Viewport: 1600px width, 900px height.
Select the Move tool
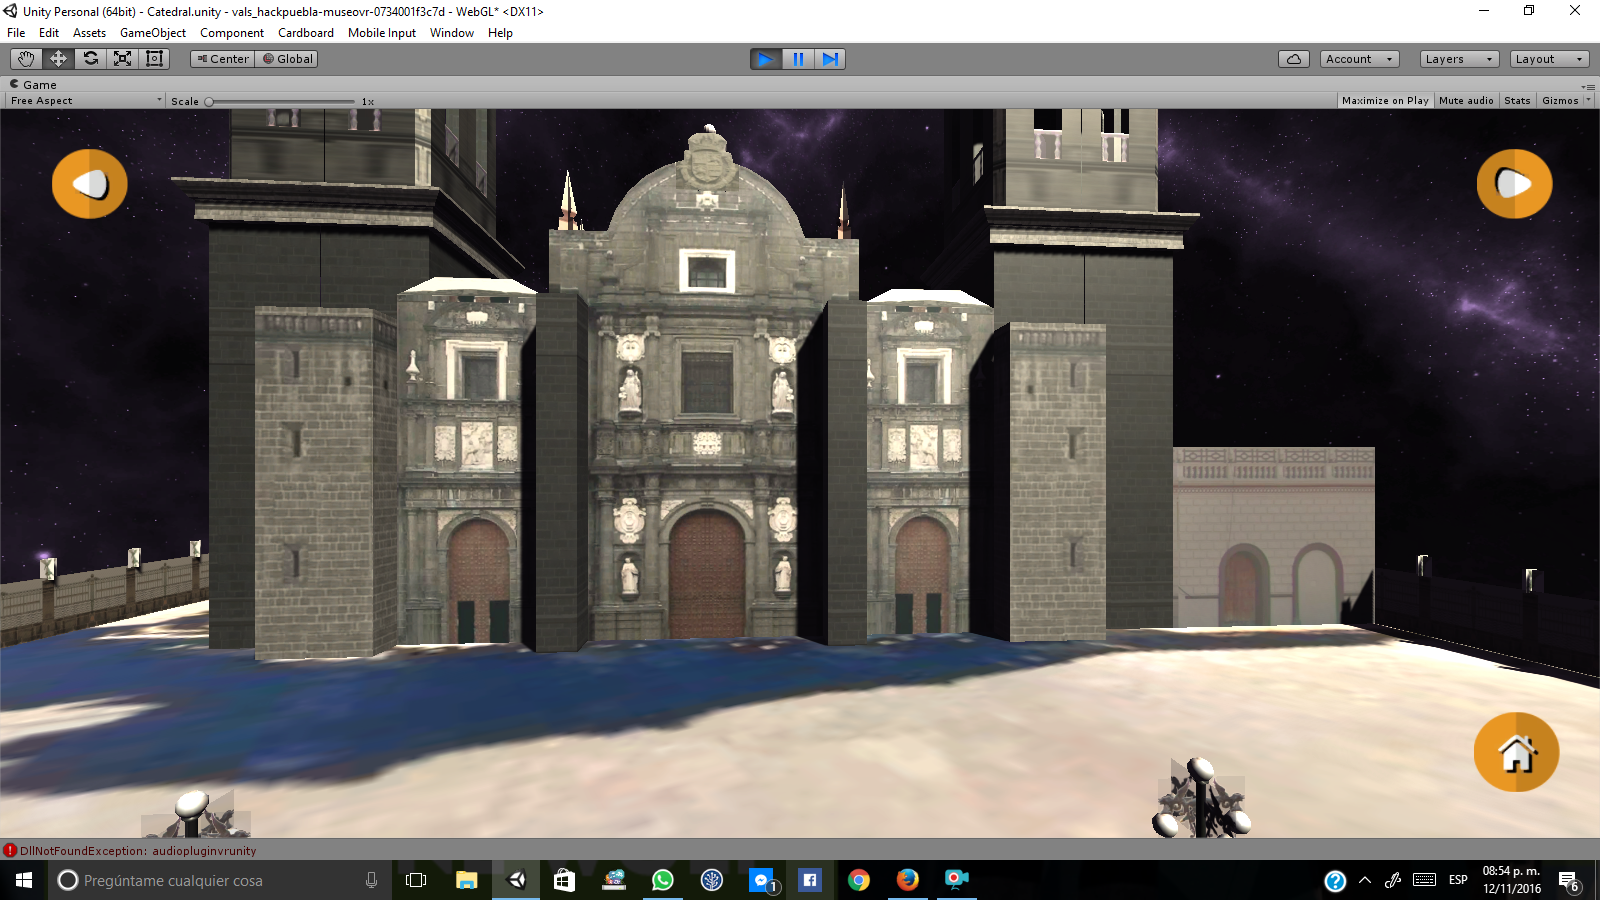[58, 59]
